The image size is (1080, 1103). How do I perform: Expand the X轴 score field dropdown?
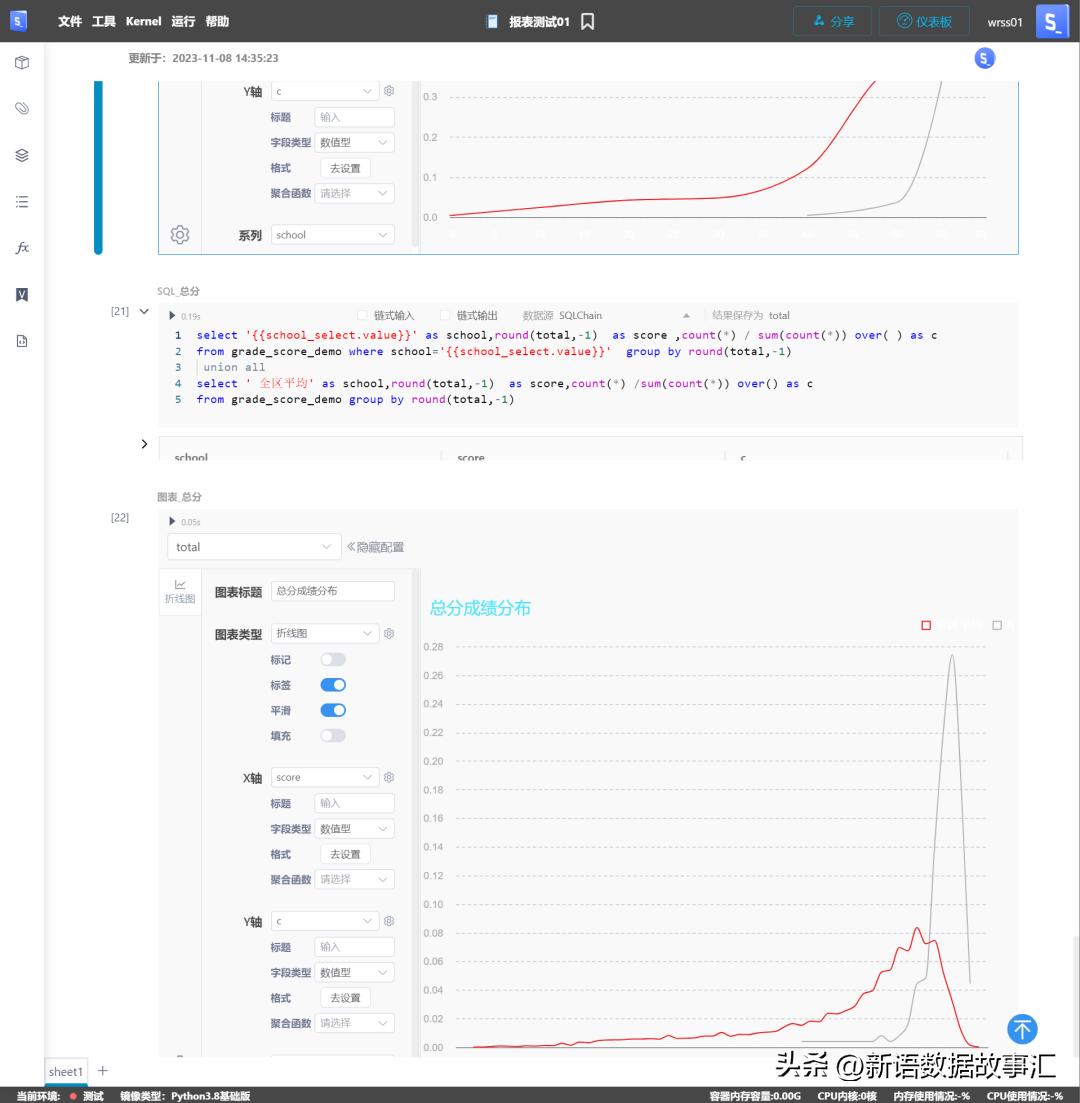325,777
